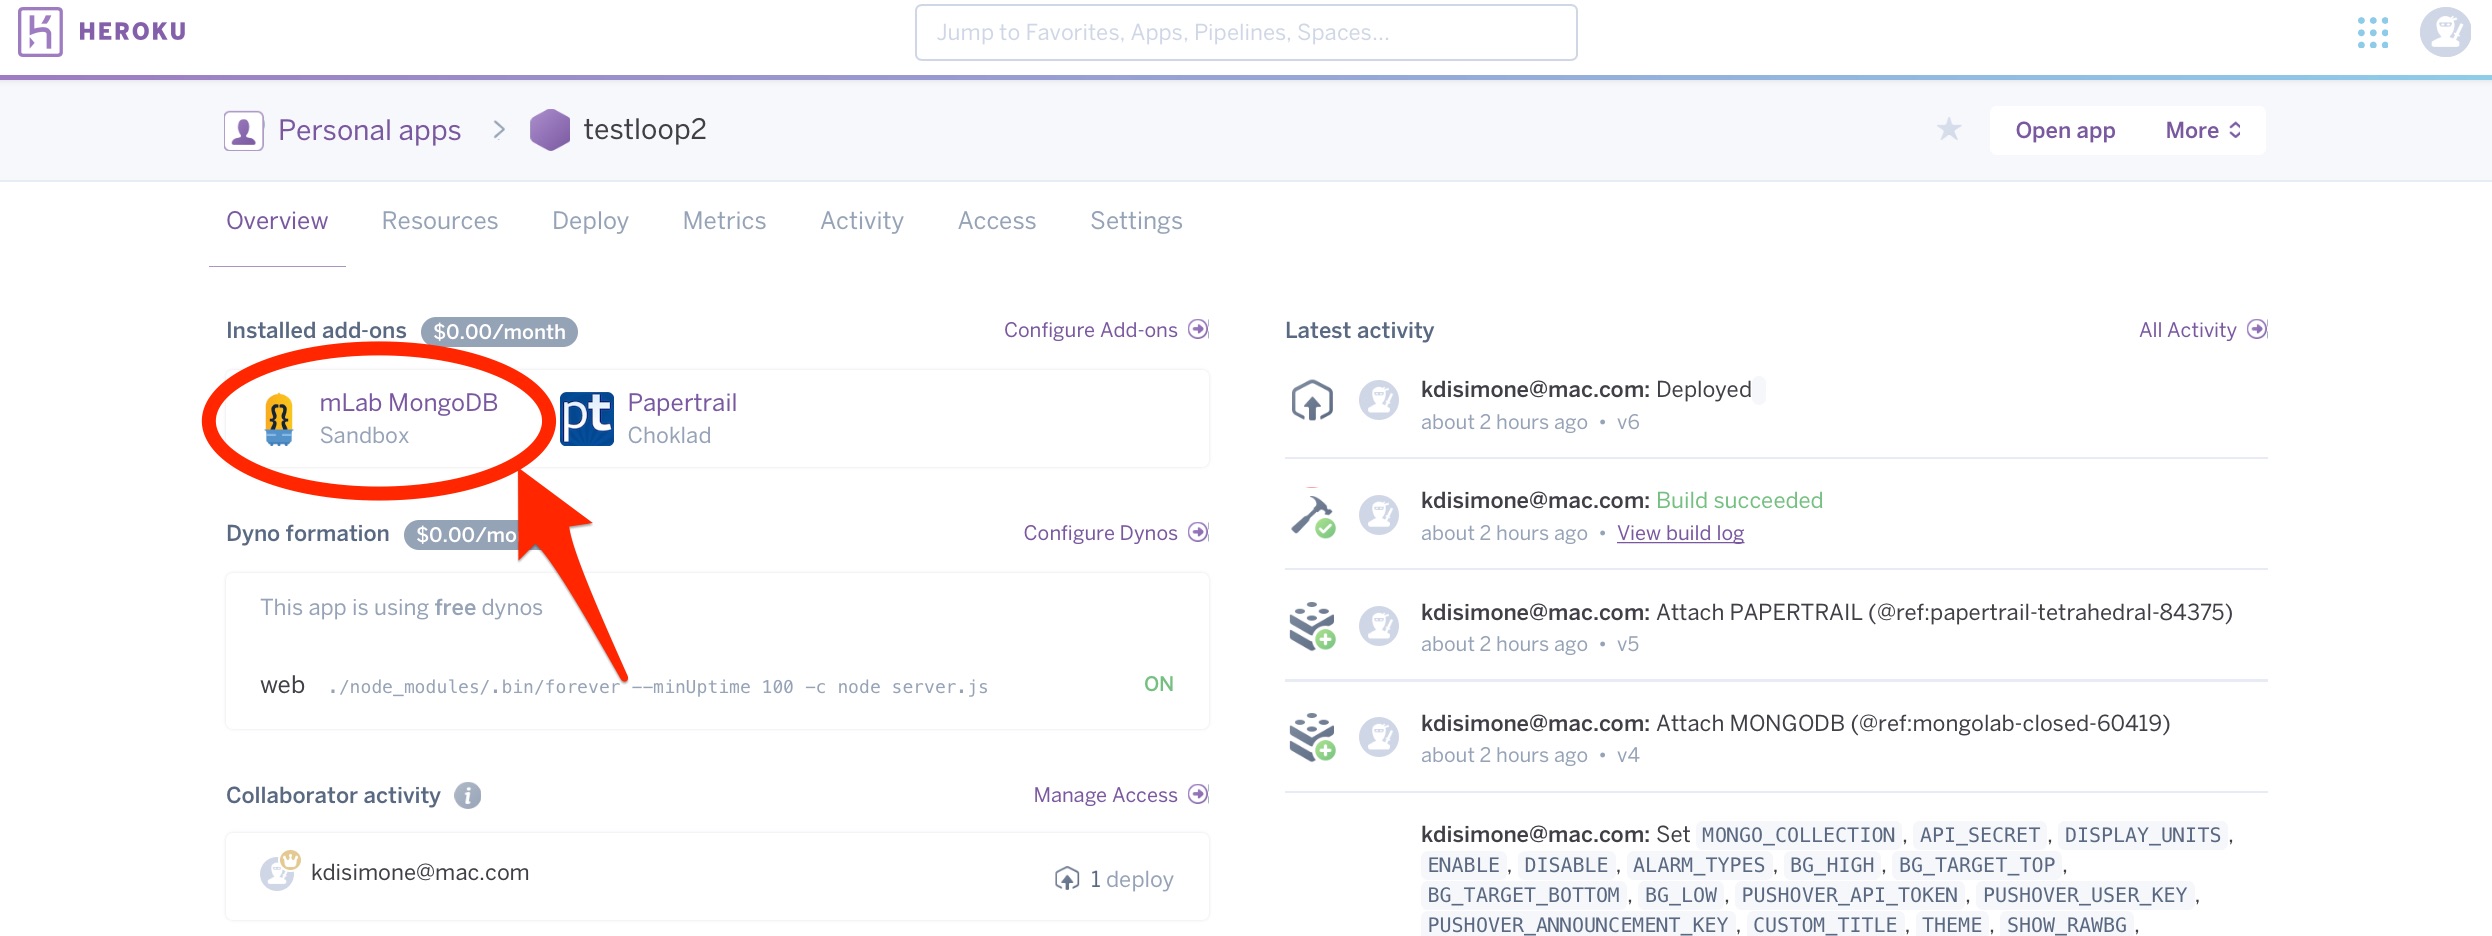Image resolution: width=2492 pixels, height=936 pixels.
Task: Click the API_SECRET config var tag
Action: click(x=1979, y=835)
